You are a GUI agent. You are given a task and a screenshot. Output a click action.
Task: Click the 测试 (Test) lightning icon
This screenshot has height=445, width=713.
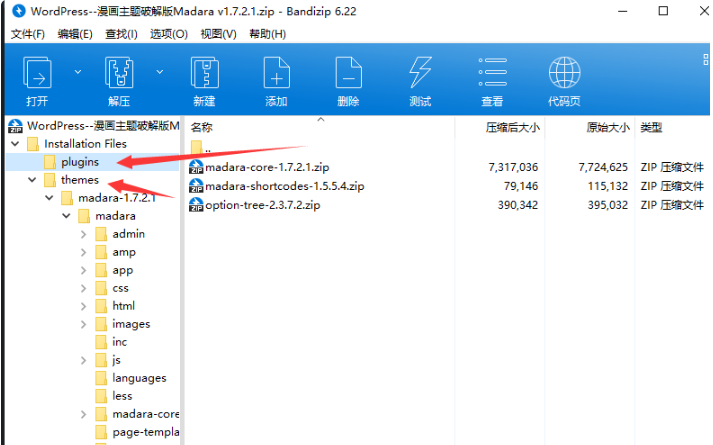click(x=420, y=73)
